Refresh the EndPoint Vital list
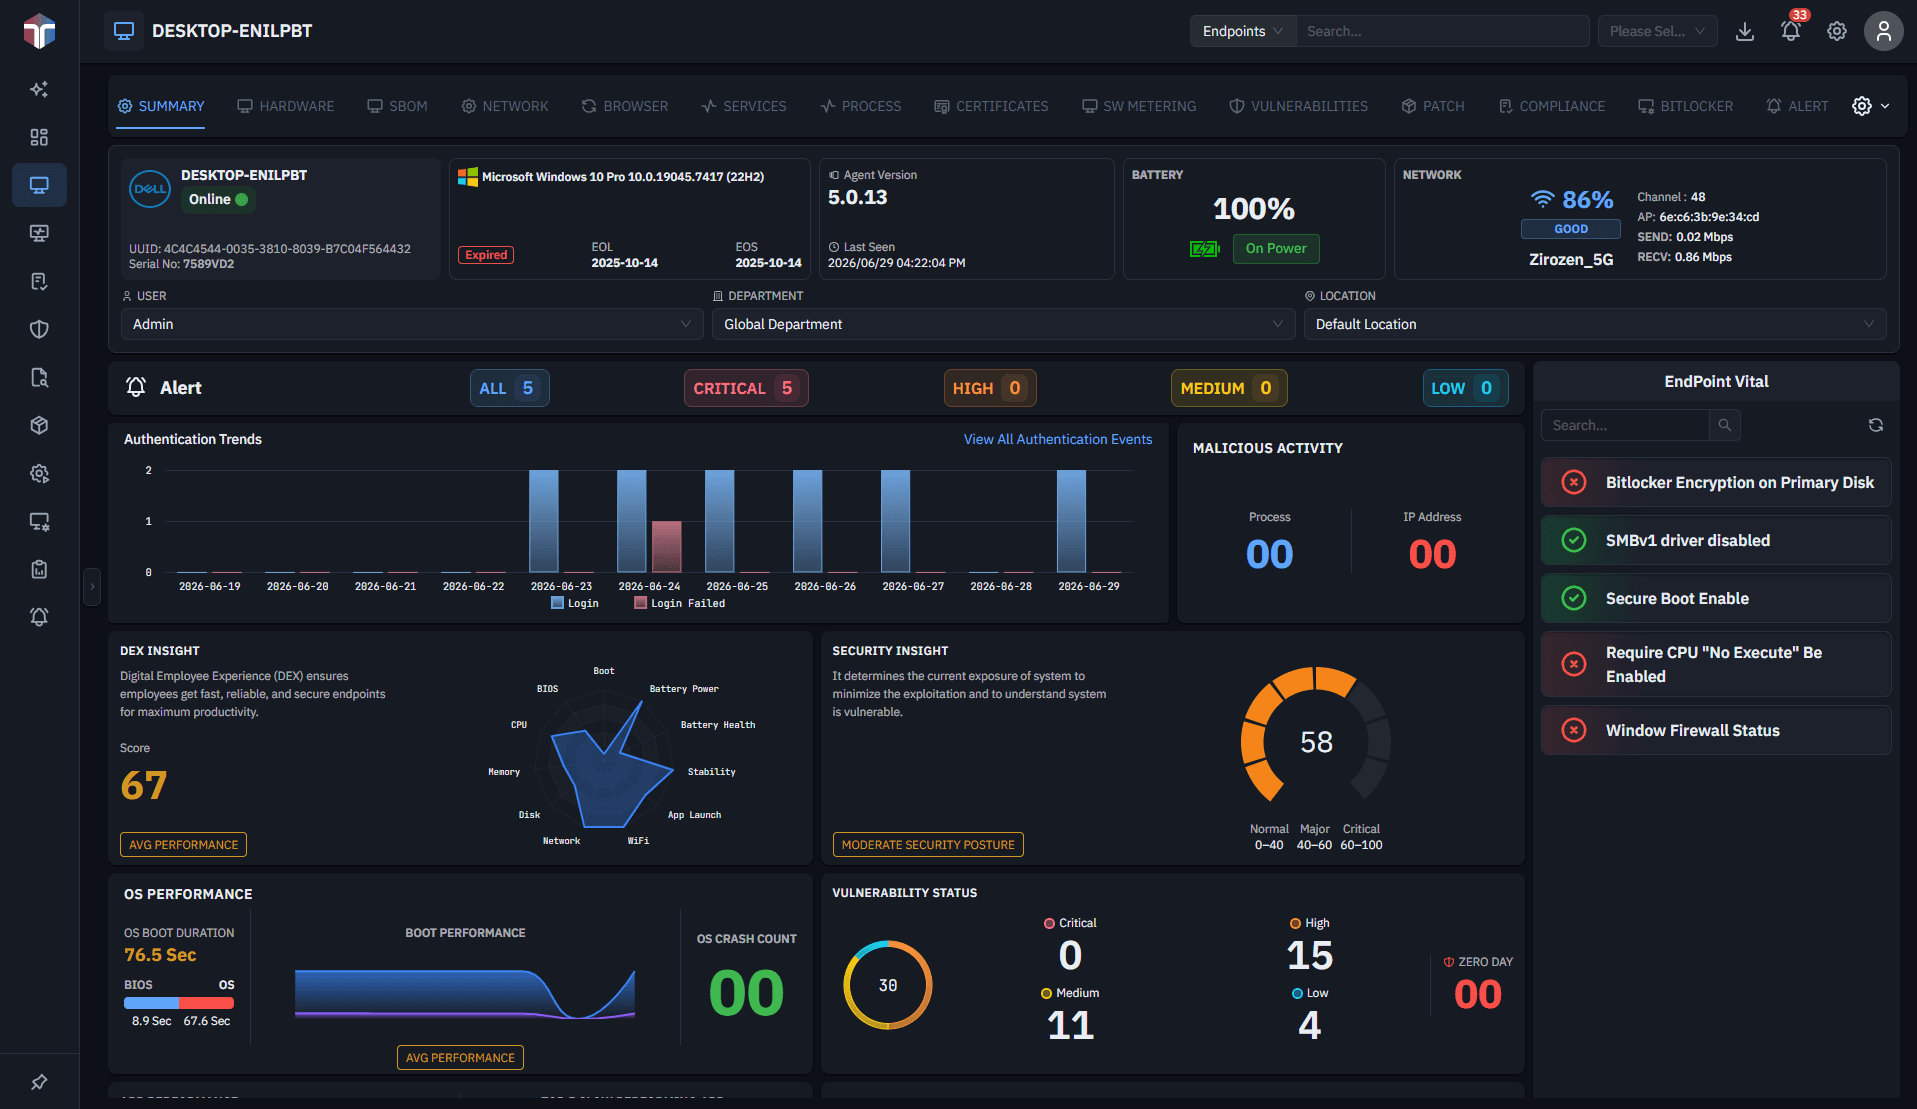Viewport: 1917px width, 1109px height. (1876, 425)
